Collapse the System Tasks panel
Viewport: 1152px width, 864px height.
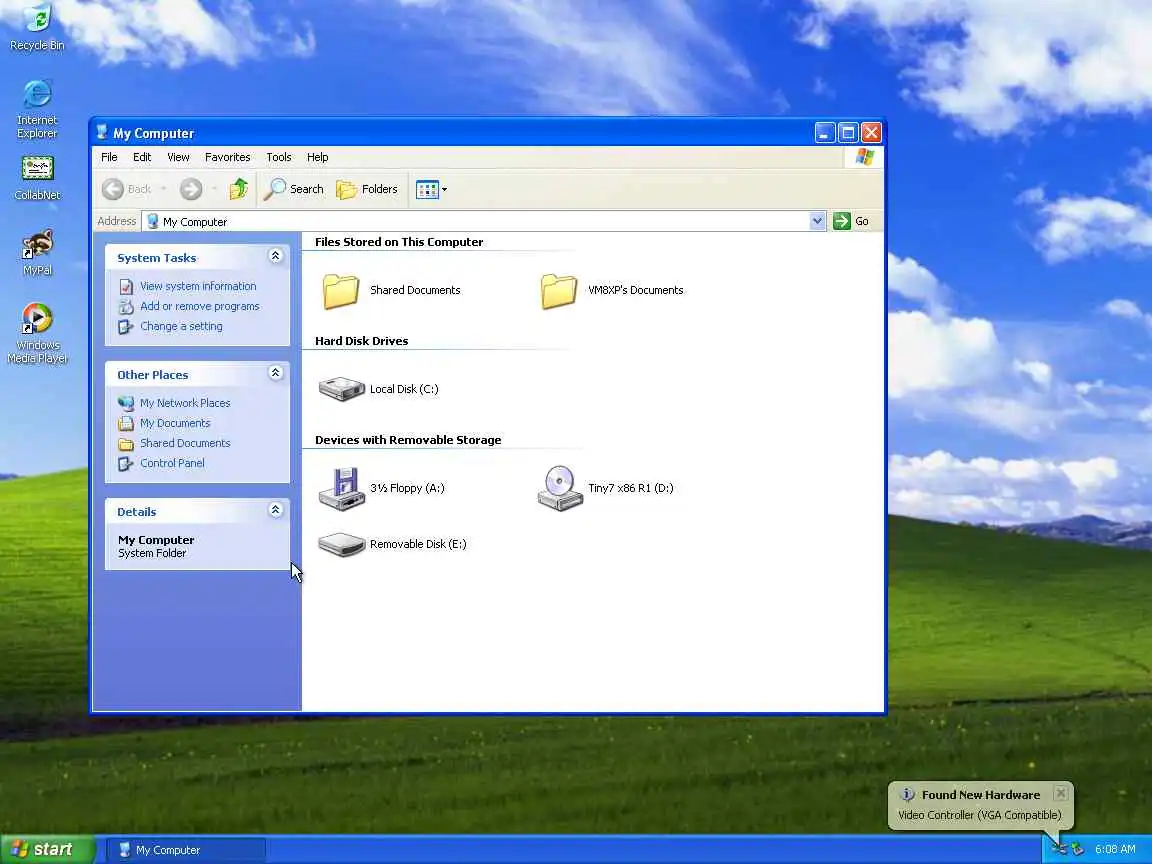[276, 256]
